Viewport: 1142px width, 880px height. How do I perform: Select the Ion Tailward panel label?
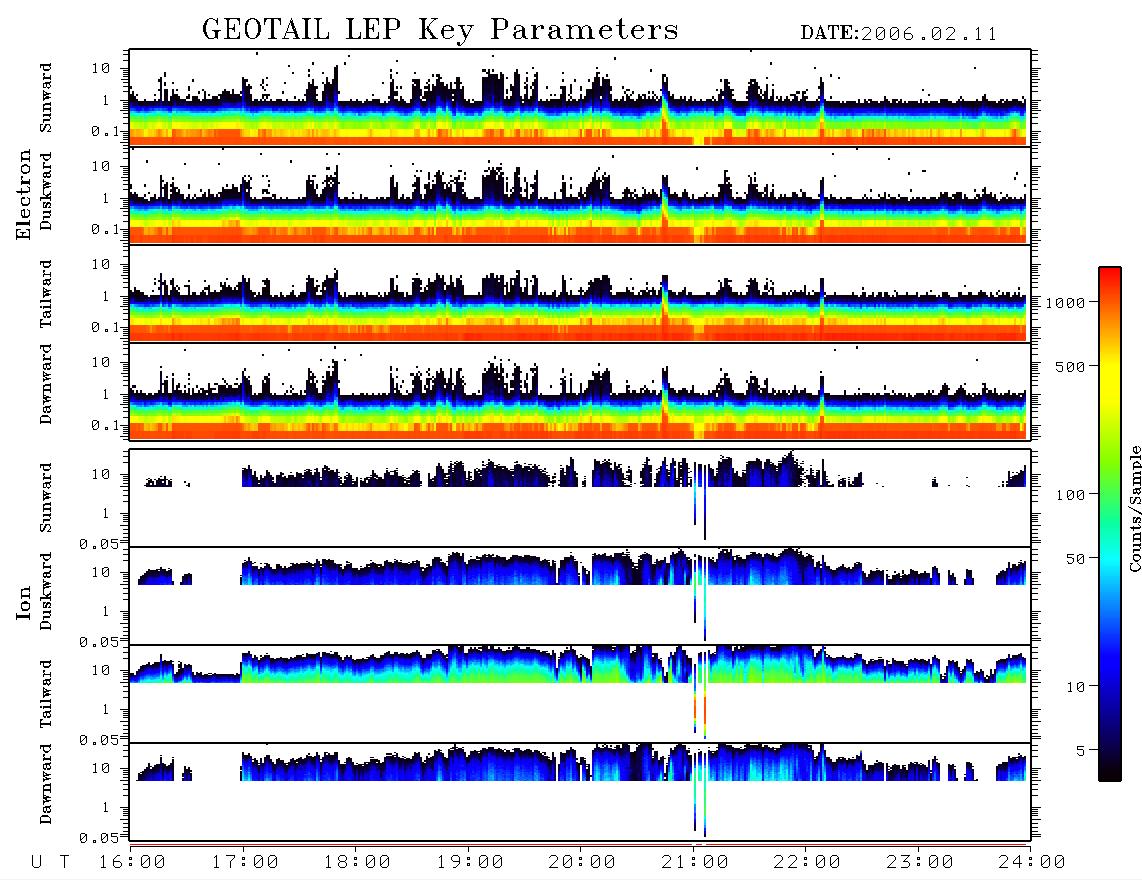click(x=46, y=694)
